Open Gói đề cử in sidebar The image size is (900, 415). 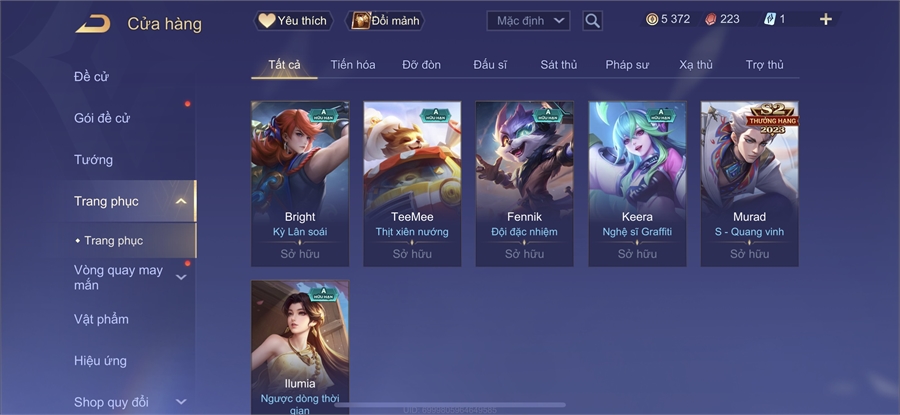(102, 118)
